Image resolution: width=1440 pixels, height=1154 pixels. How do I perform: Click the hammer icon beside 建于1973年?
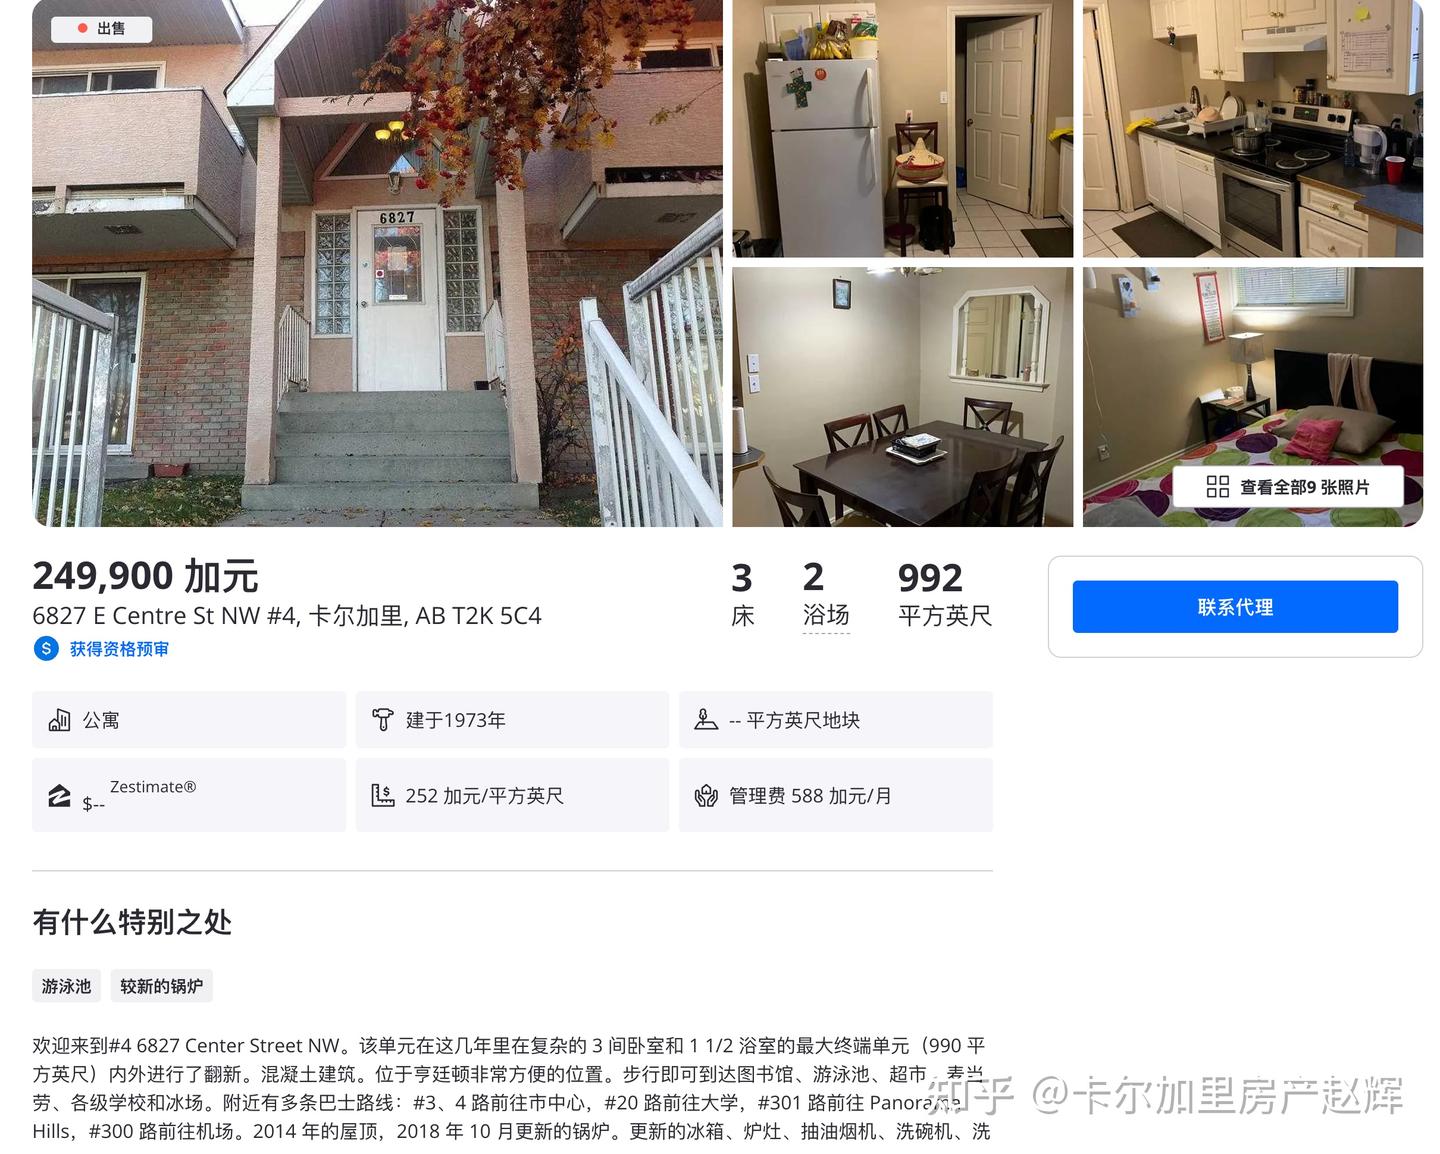coord(383,720)
